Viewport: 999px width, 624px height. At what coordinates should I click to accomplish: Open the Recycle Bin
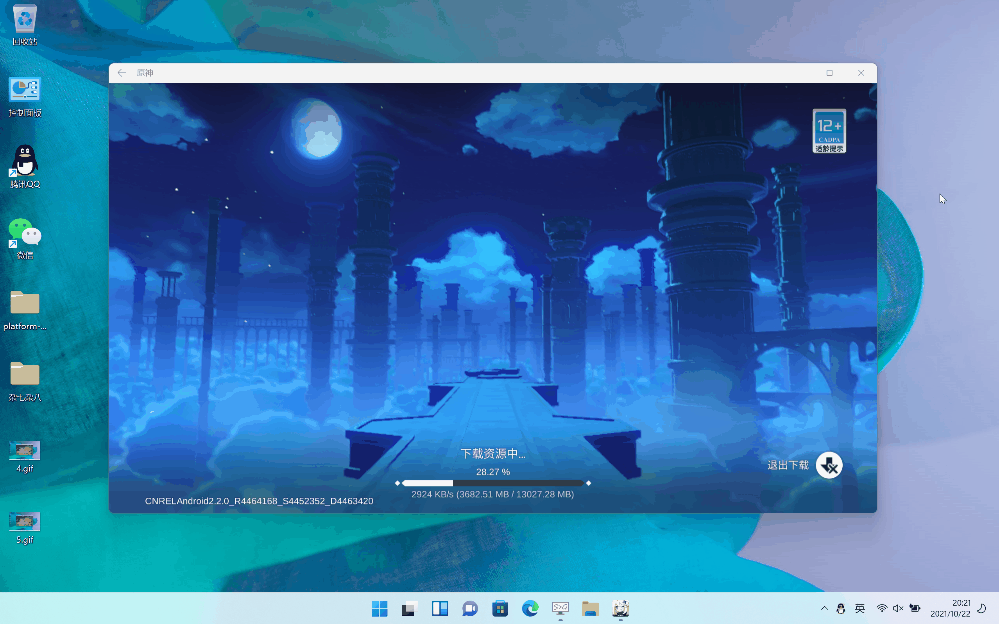23,19
